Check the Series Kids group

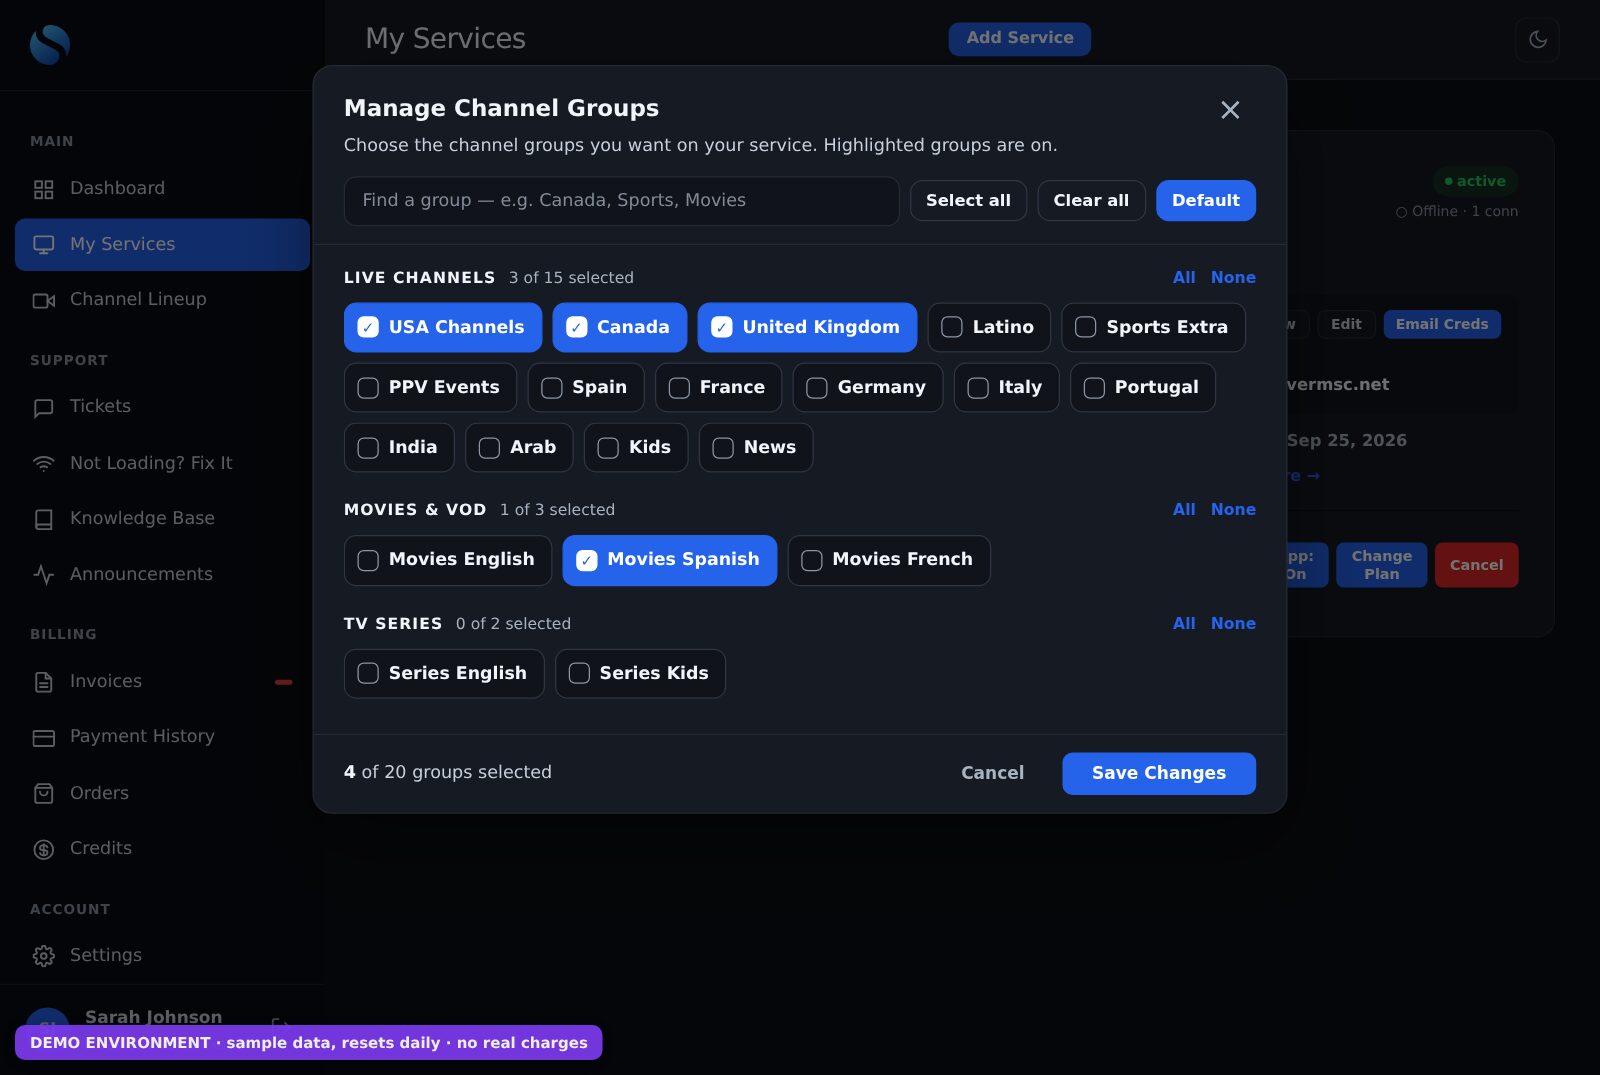pos(640,673)
